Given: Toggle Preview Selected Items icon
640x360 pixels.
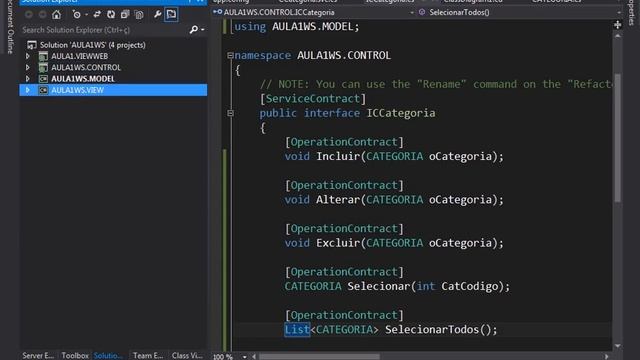Looking at the screenshot, I should coord(171,15).
